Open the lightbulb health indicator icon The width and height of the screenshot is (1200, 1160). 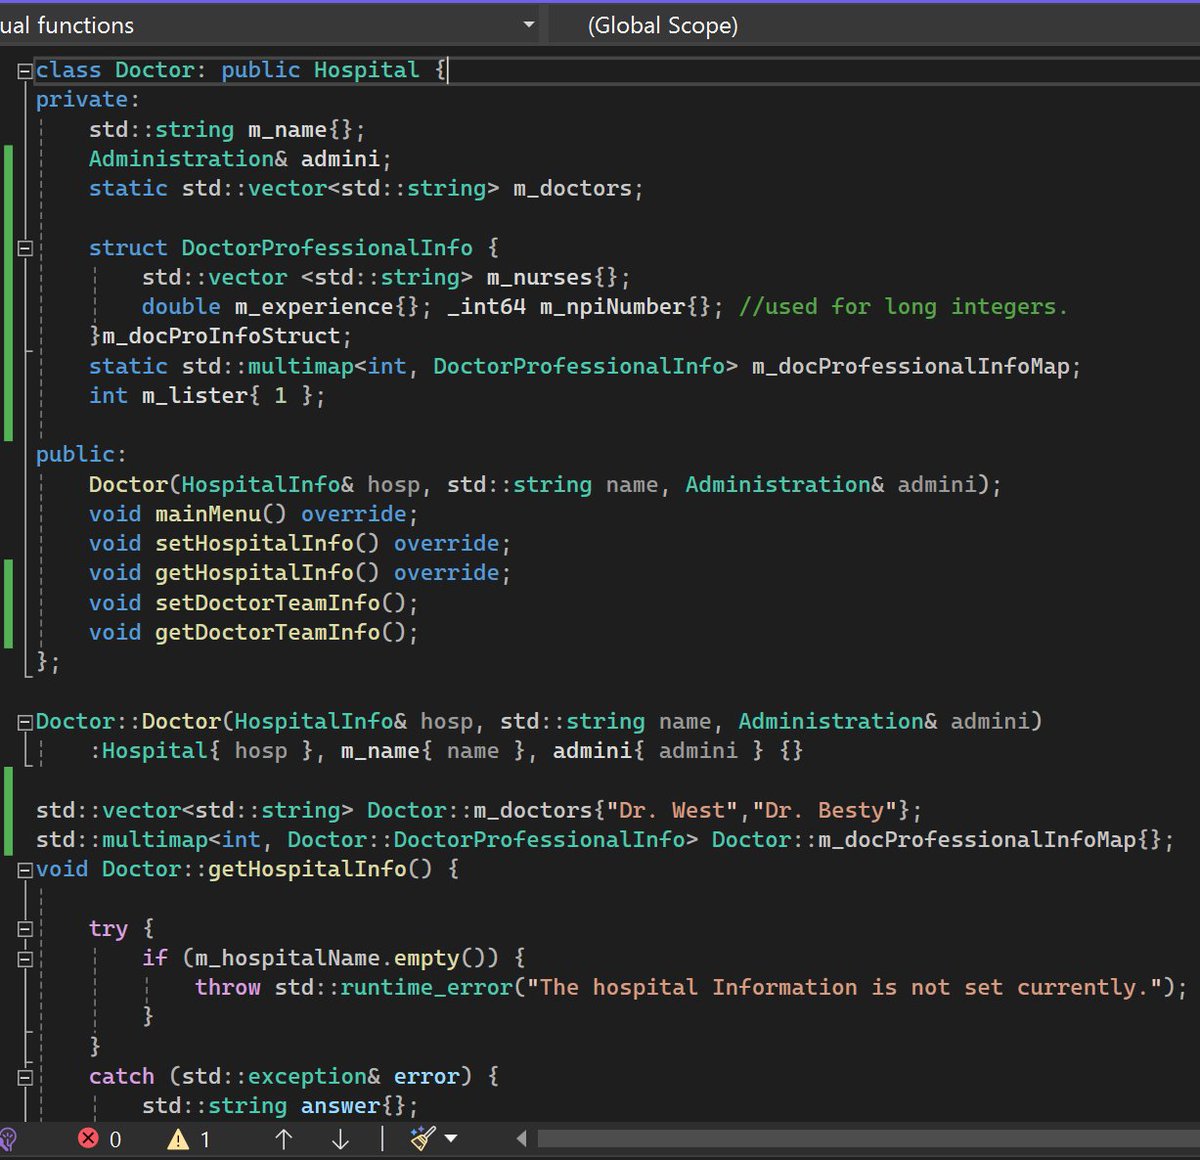(x=8, y=1138)
